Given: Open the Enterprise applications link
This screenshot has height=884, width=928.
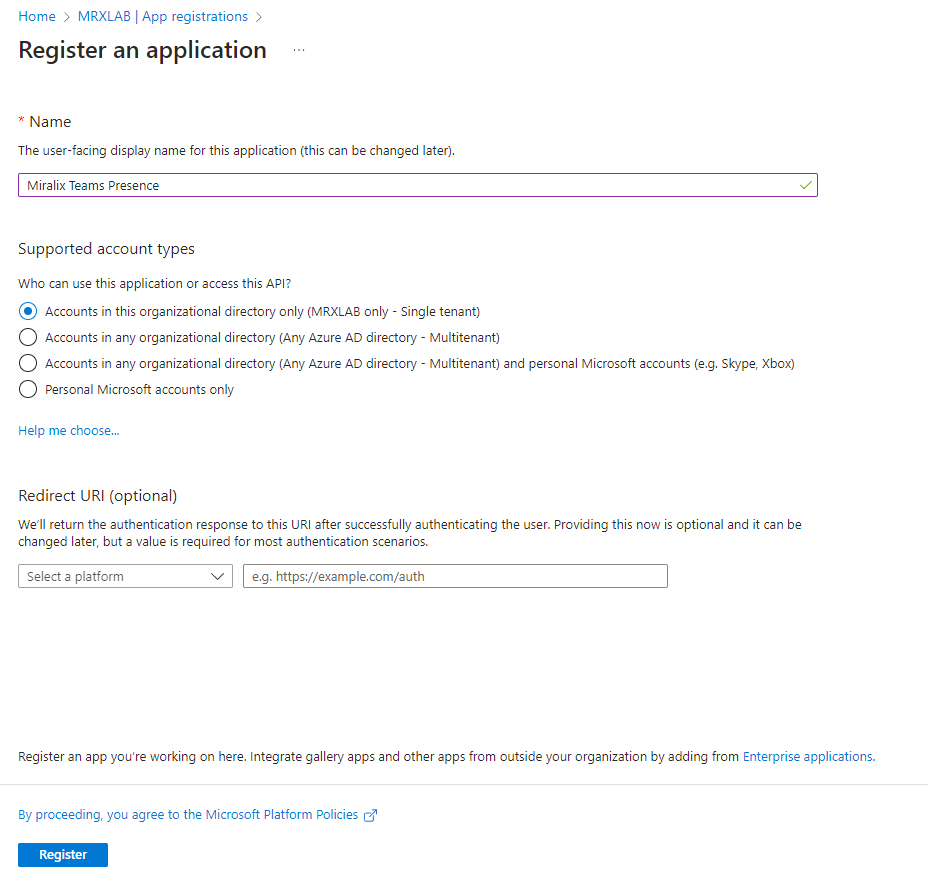Looking at the screenshot, I should (x=808, y=757).
